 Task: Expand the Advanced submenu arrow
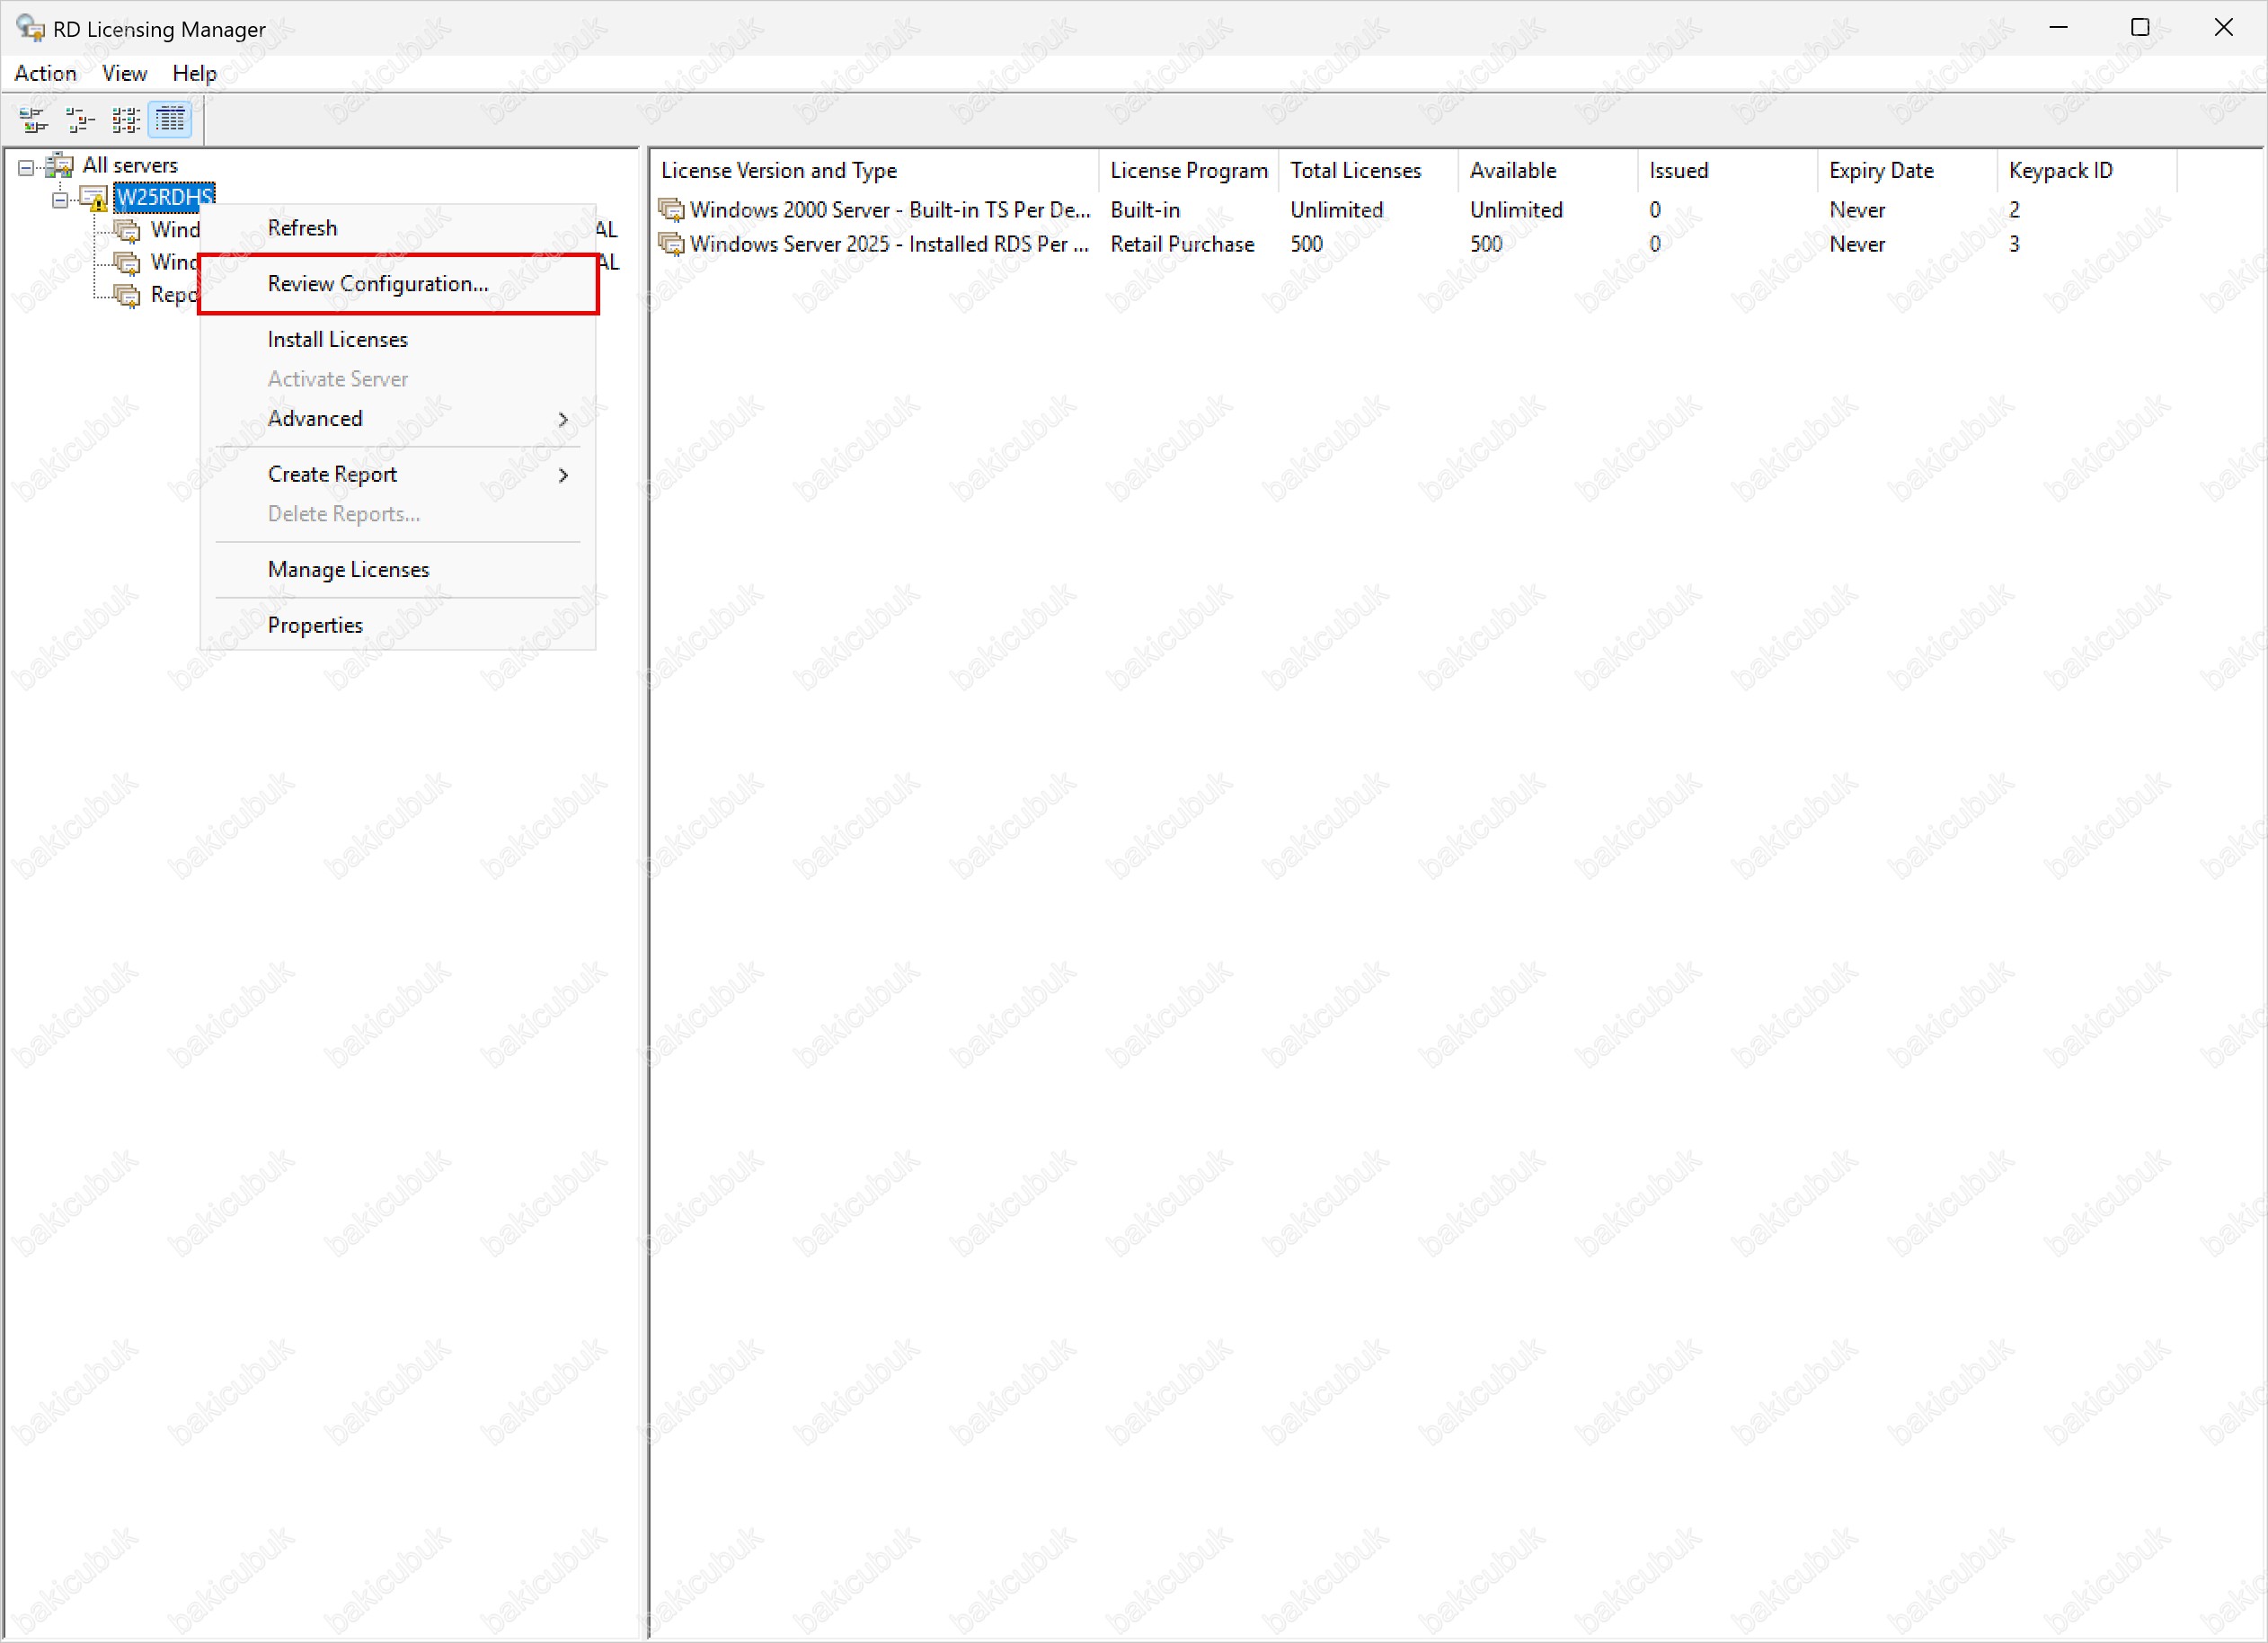point(563,420)
